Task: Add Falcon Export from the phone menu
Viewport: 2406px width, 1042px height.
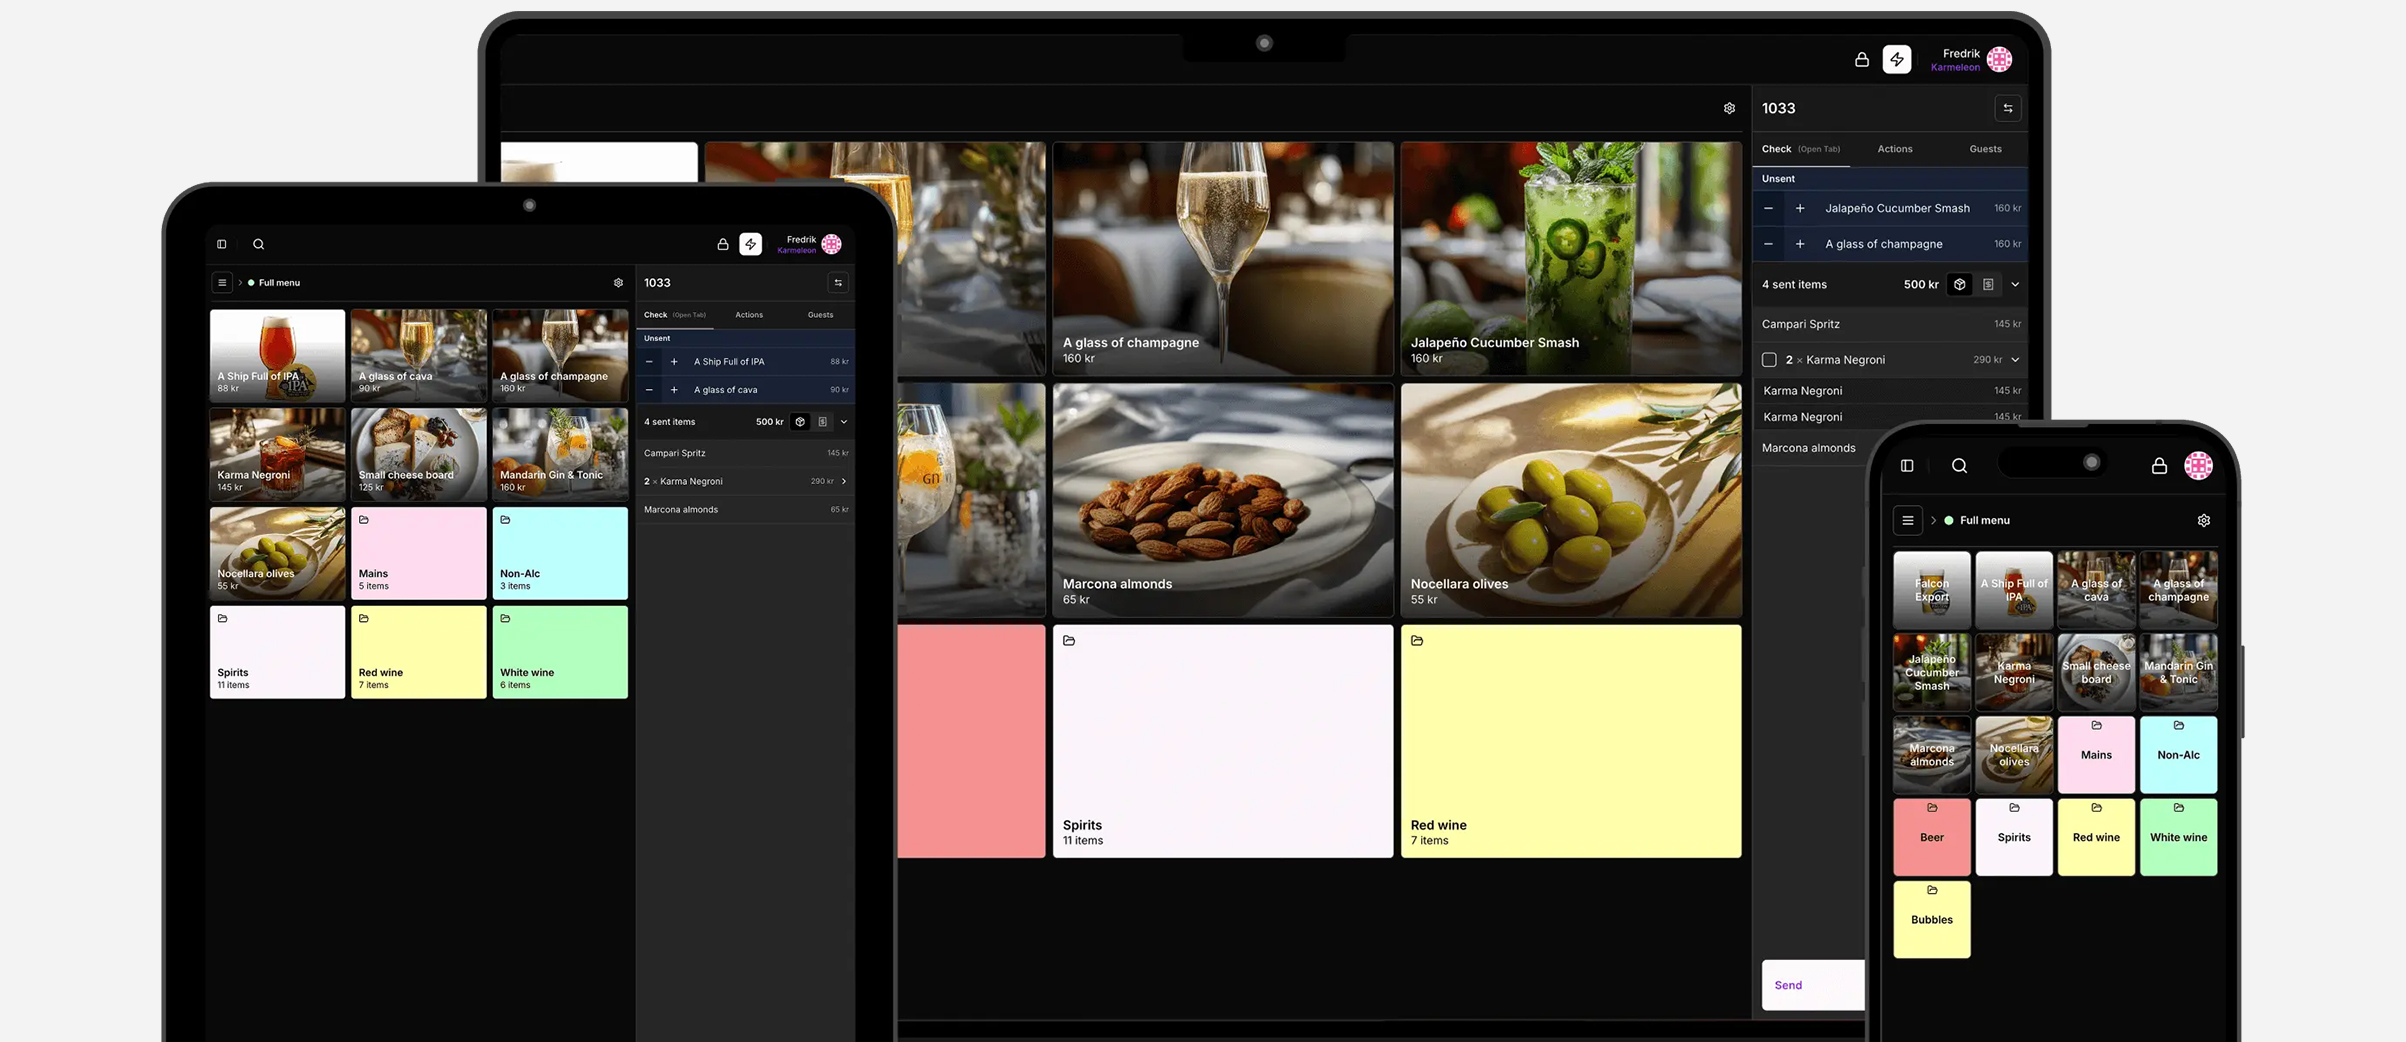Action: pyautogui.click(x=1931, y=590)
